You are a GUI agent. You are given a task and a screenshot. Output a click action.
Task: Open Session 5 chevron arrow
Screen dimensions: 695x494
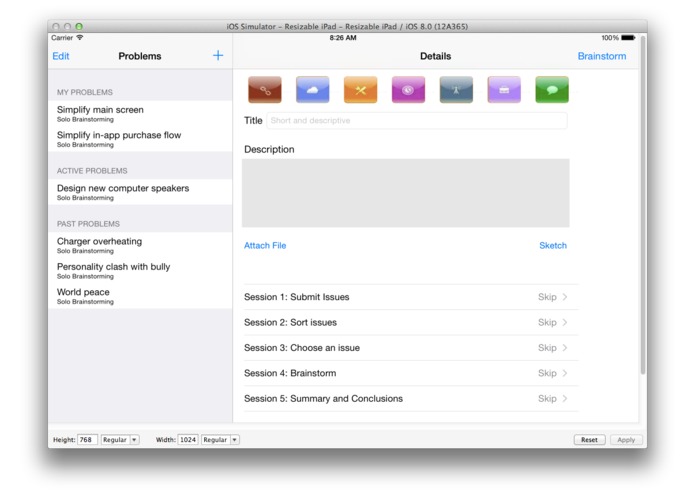coord(565,398)
